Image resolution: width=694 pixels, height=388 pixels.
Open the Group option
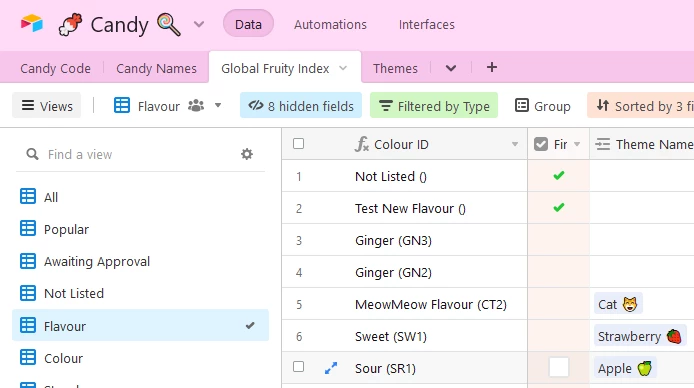tap(543, 106)
